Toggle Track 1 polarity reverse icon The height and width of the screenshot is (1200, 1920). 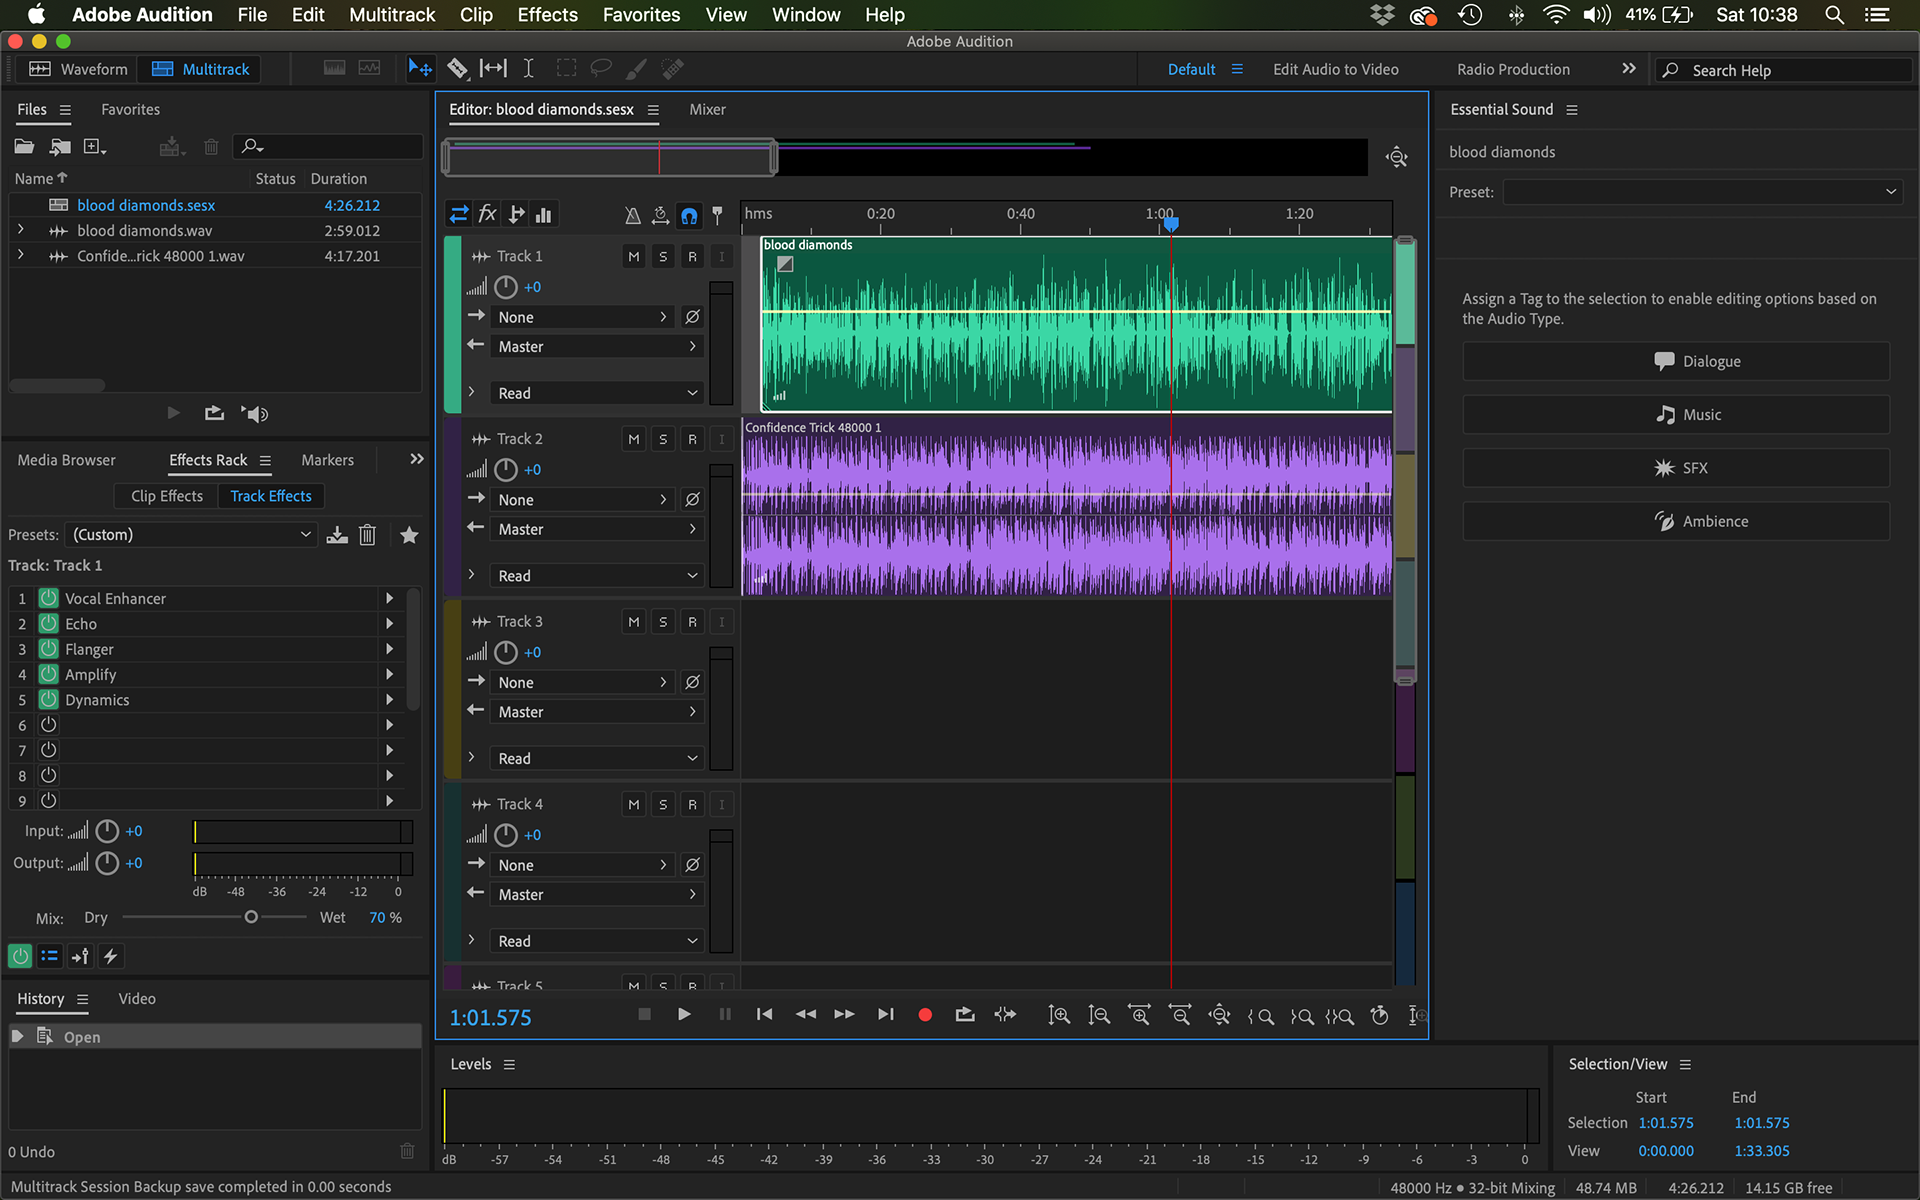692,317
